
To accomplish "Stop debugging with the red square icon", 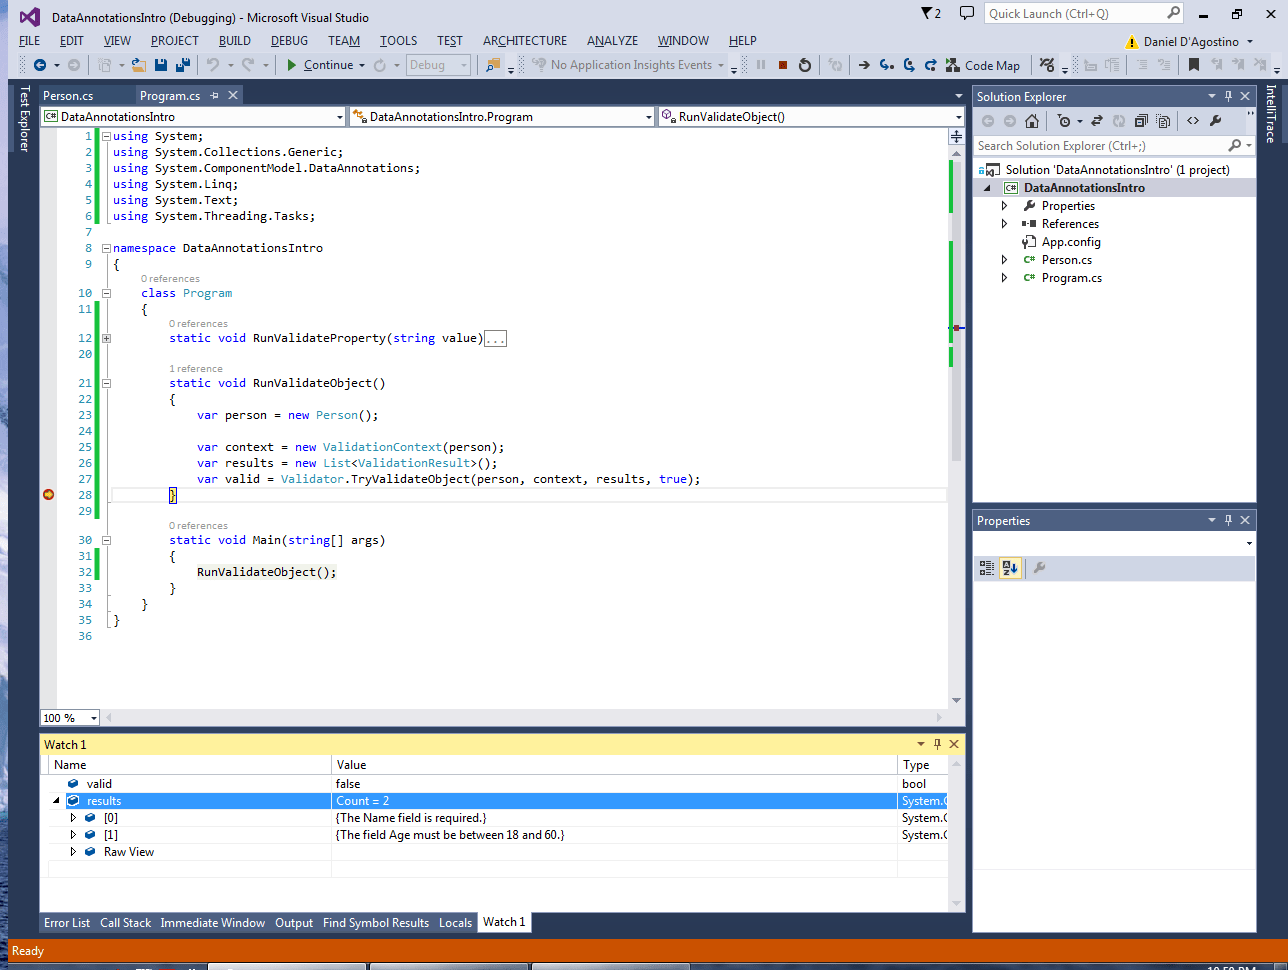I will (783, 65).
